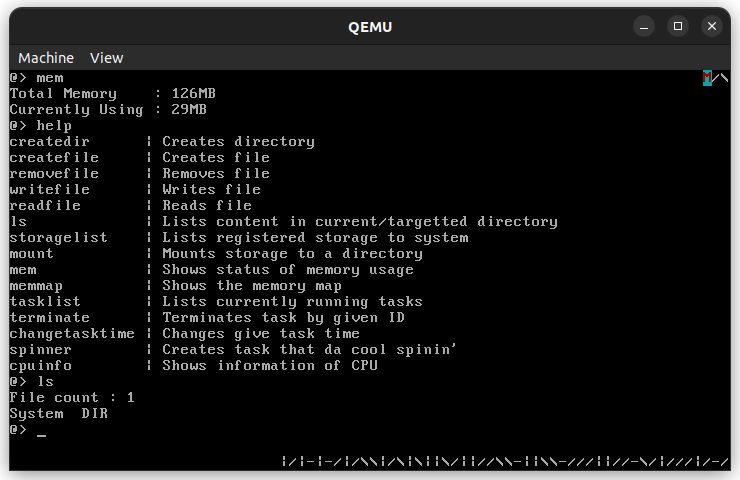Click the "cpuinfo" command entry
Viewport: 740px width, 480px height.
click(40, 366)
